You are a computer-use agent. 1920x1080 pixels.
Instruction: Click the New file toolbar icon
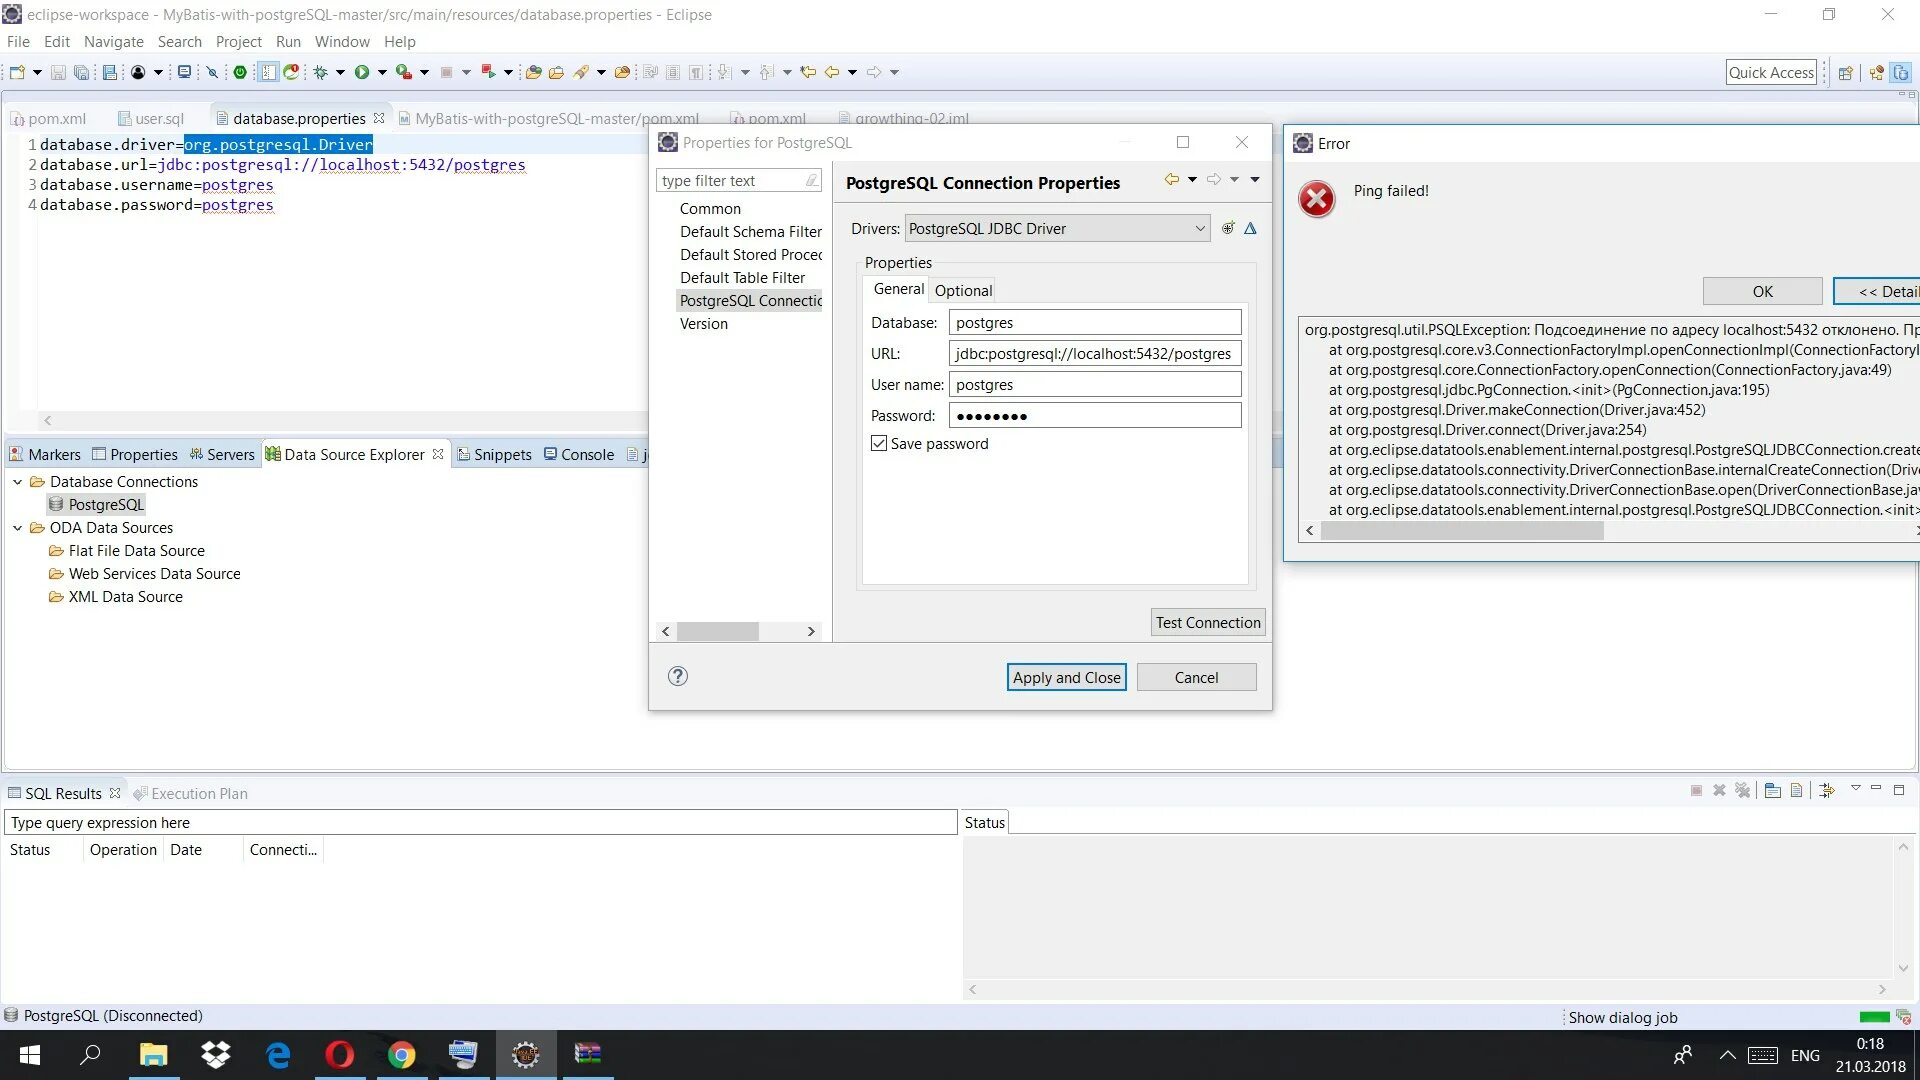[17, 72]
